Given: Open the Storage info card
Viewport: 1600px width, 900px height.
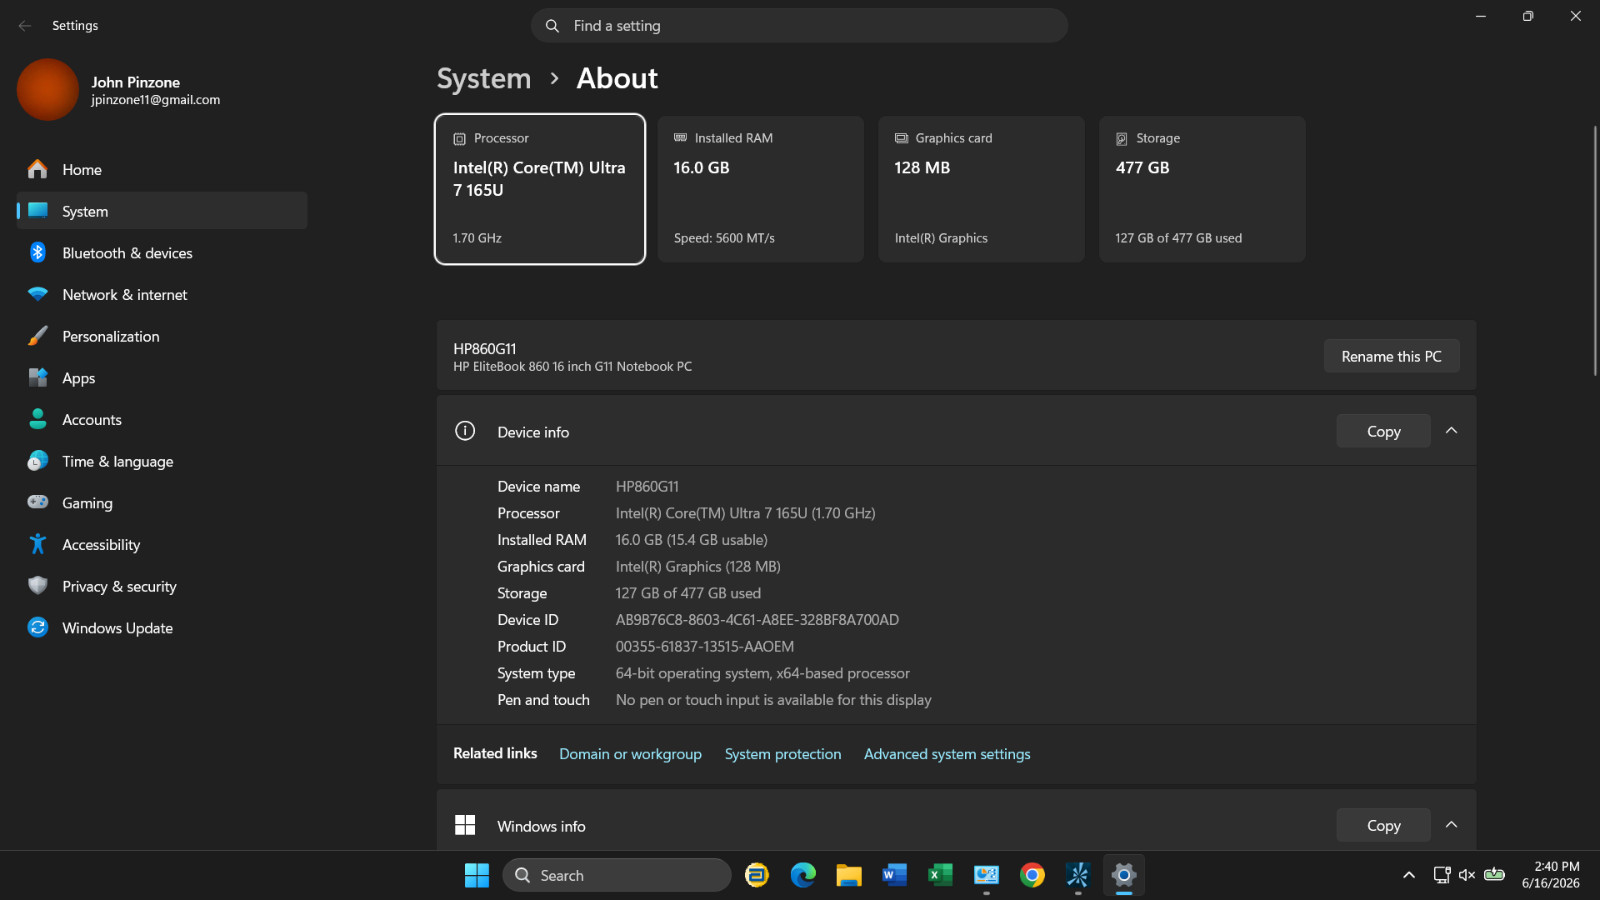Looking at the screenshot, I should pyautogui.click(x=1202, y=189).
